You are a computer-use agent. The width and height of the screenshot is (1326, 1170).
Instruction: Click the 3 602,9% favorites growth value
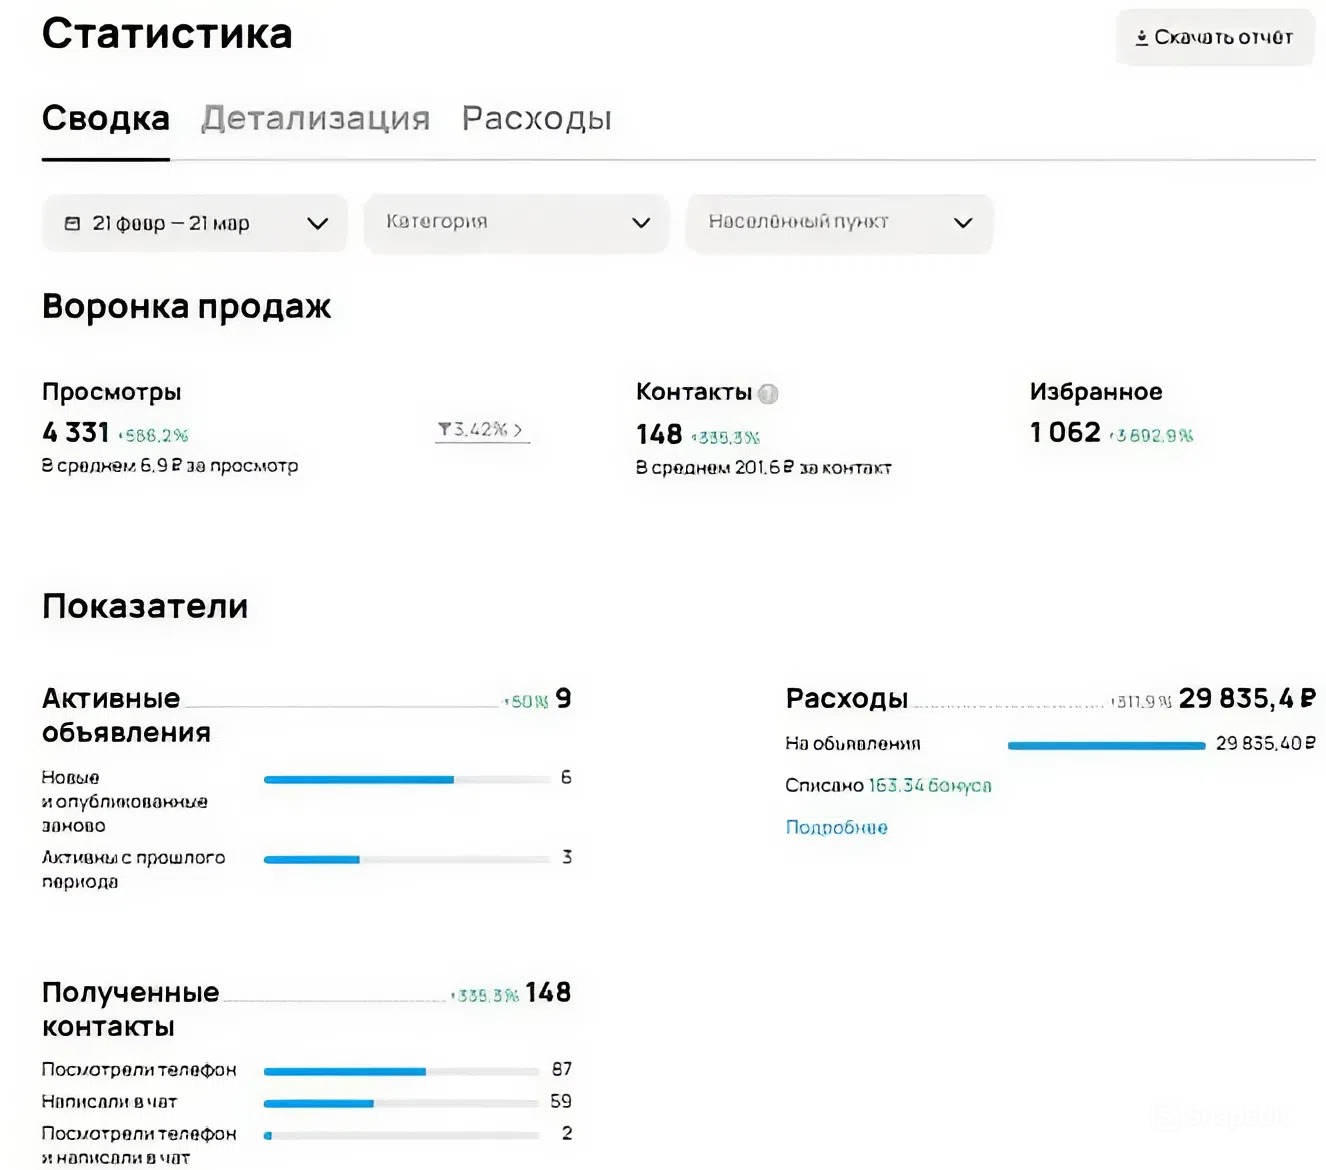(x=1151, y=435)
